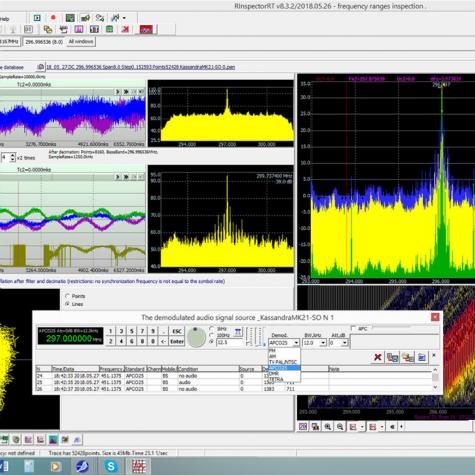Viewport: 475px width, 475px height.
Task: Click the yellow database icon in demodulated audio dialog
Action: pos(407,357)
